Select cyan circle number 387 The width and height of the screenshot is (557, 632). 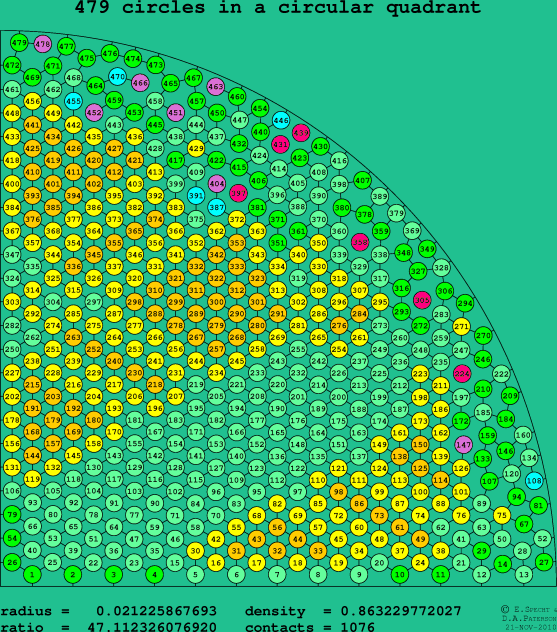tap(217, 208)
